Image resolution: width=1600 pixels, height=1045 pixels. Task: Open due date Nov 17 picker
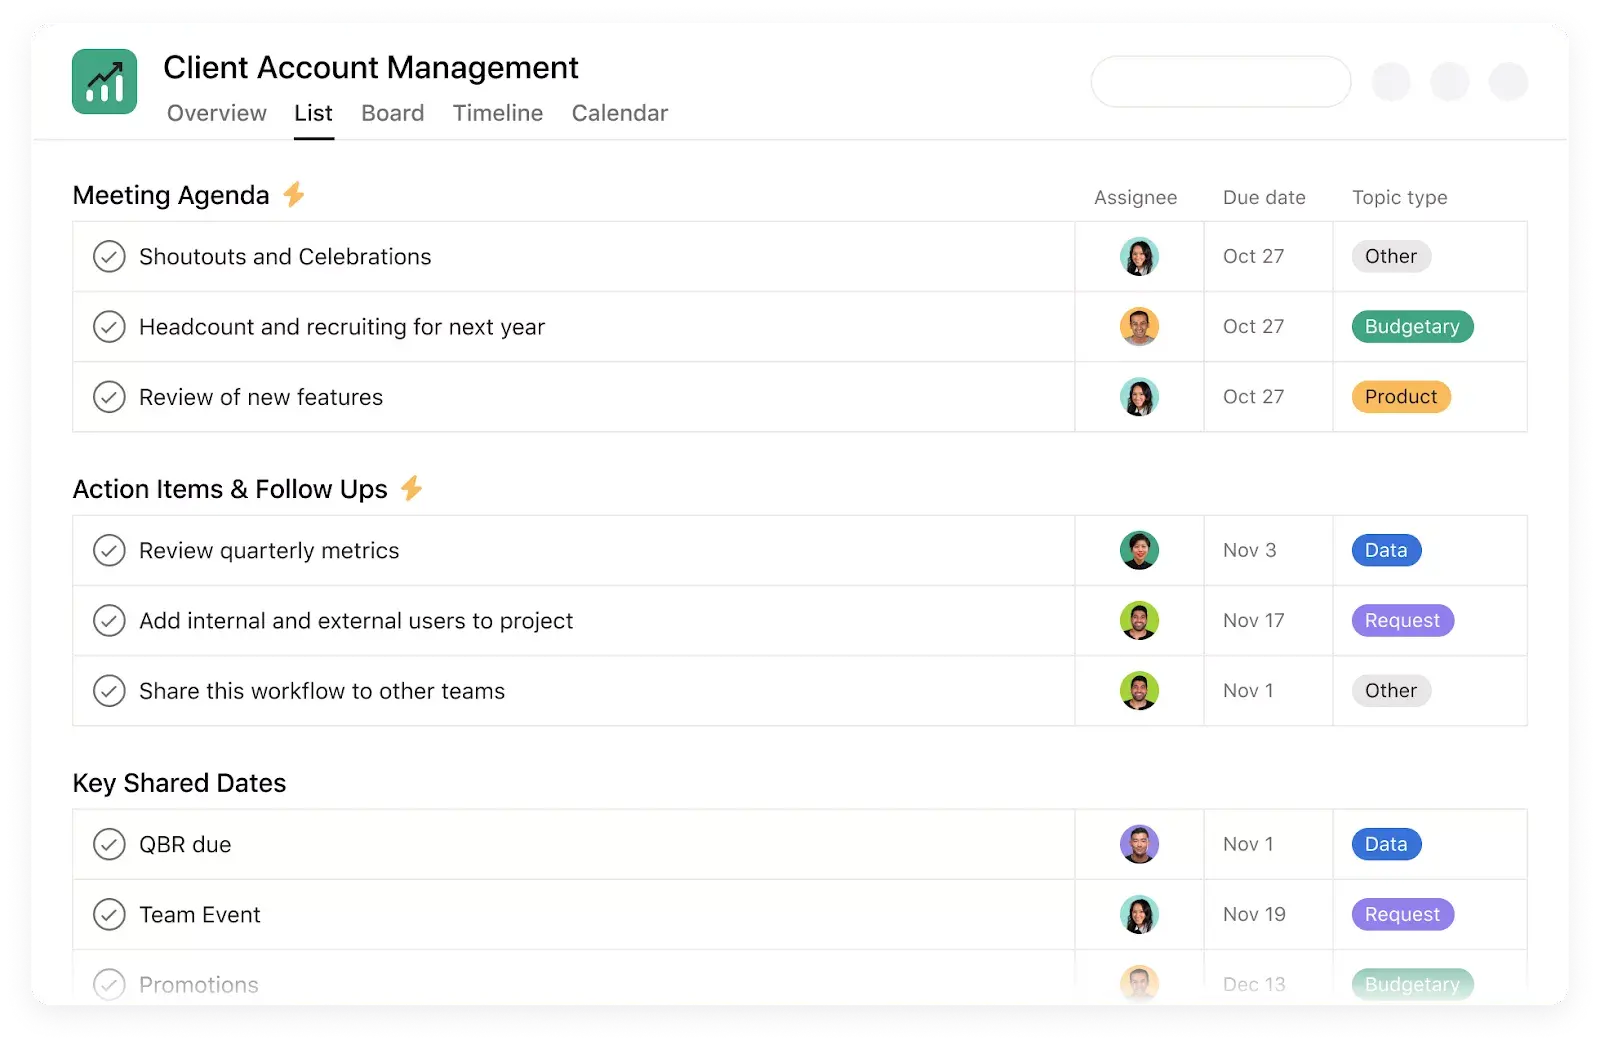[1253, 621]
